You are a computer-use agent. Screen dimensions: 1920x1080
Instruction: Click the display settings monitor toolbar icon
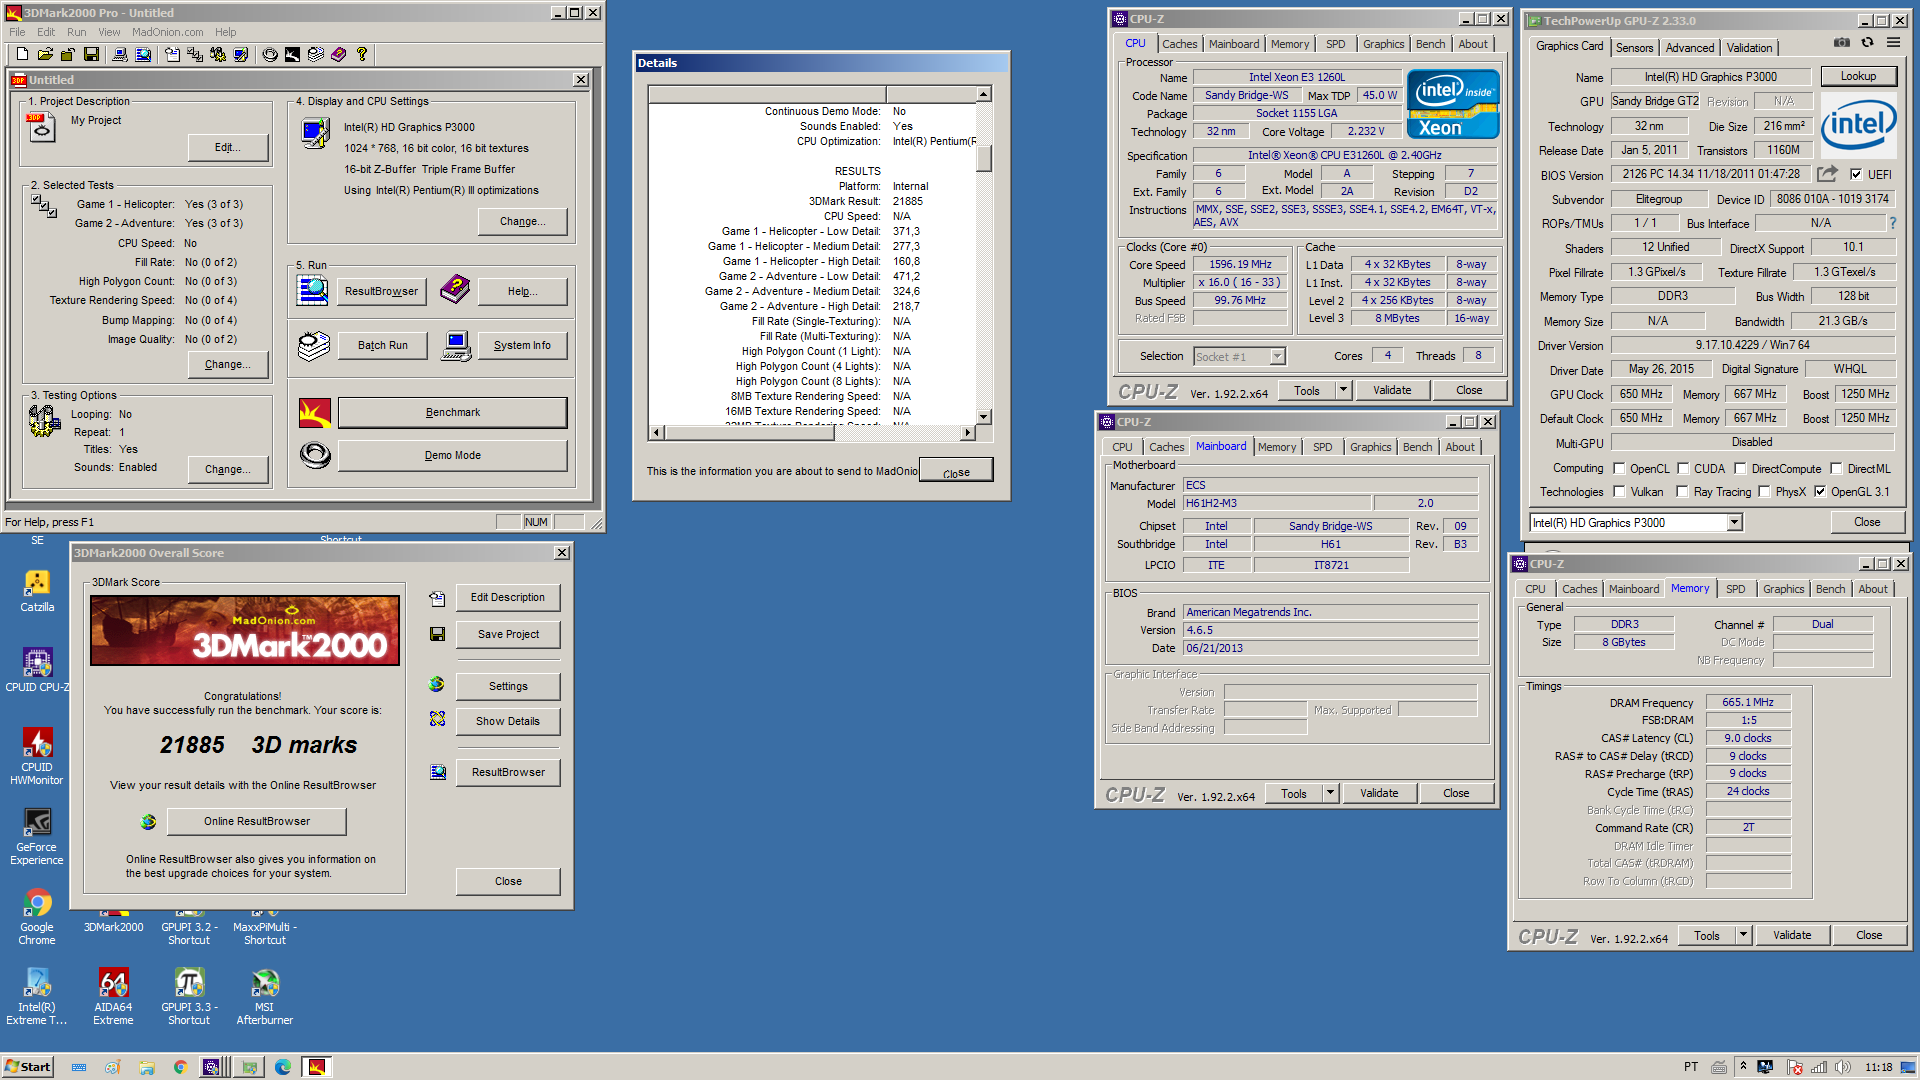(x=240, y=55)
